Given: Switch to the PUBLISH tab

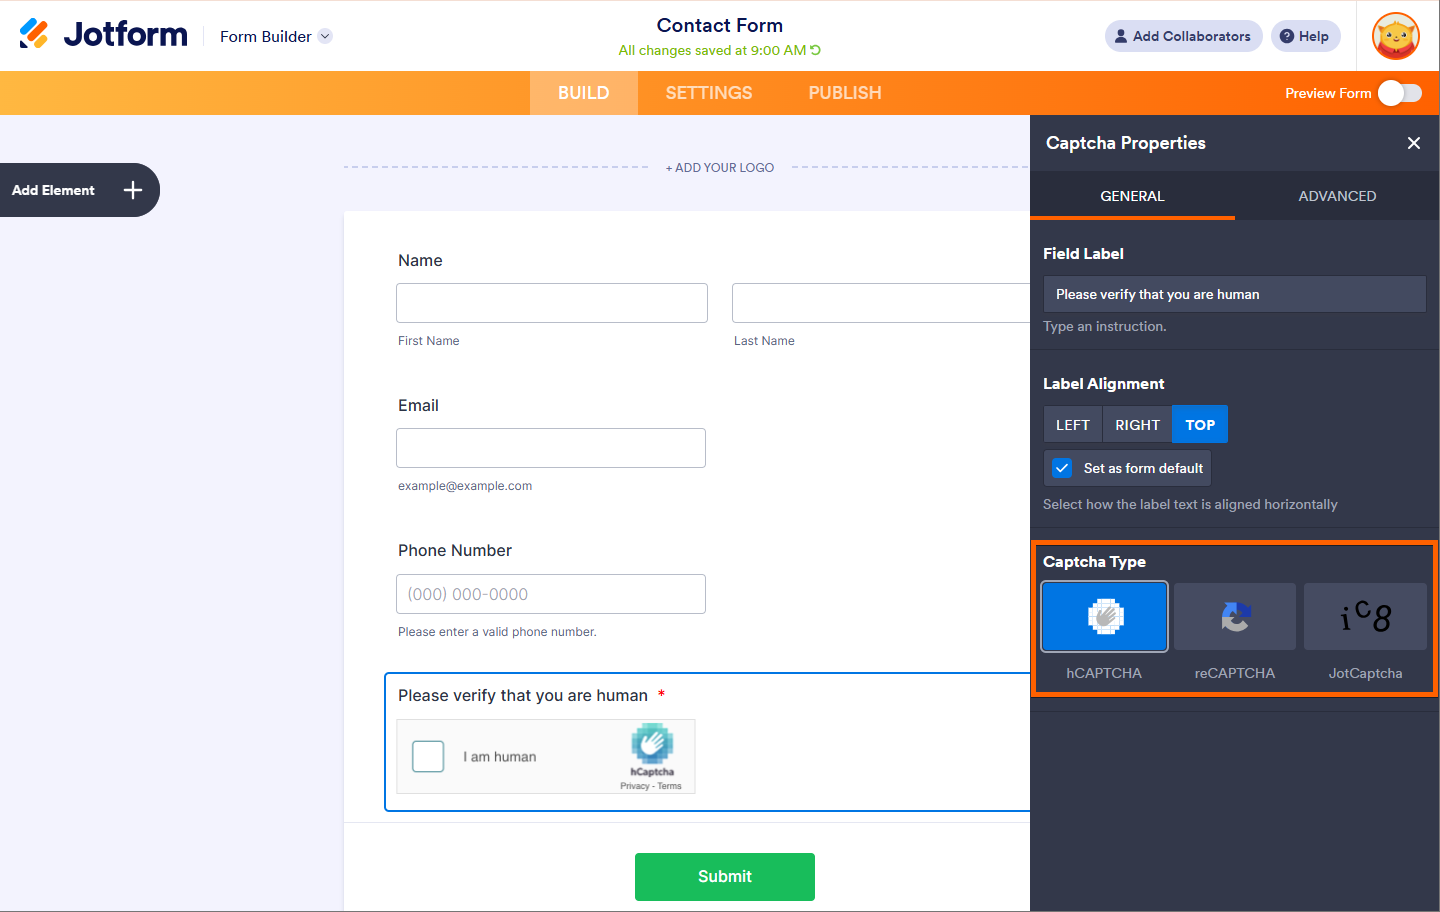Looking at the screenshot, I should pos(845,93).
